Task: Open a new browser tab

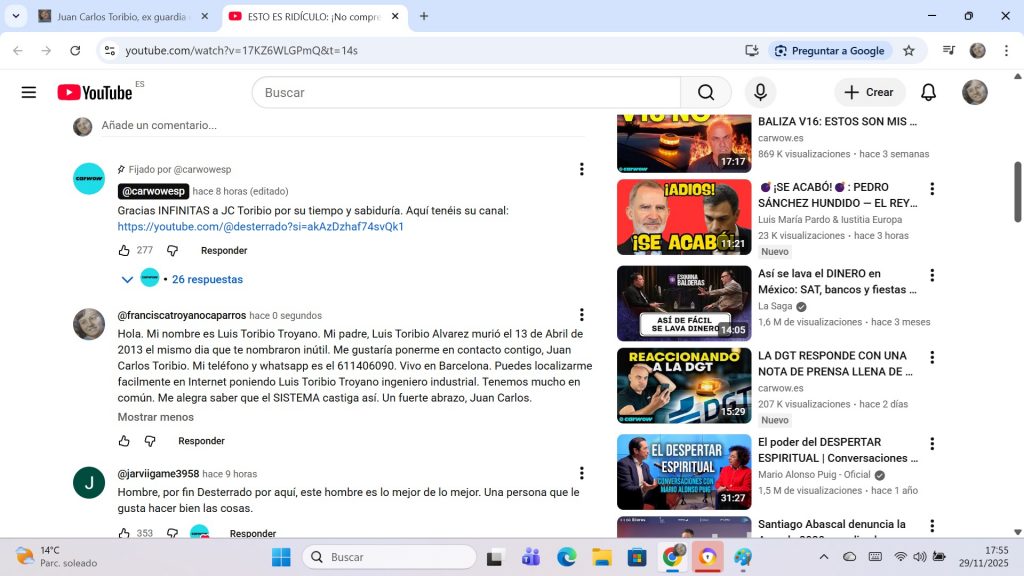Action: coord(424,16)
